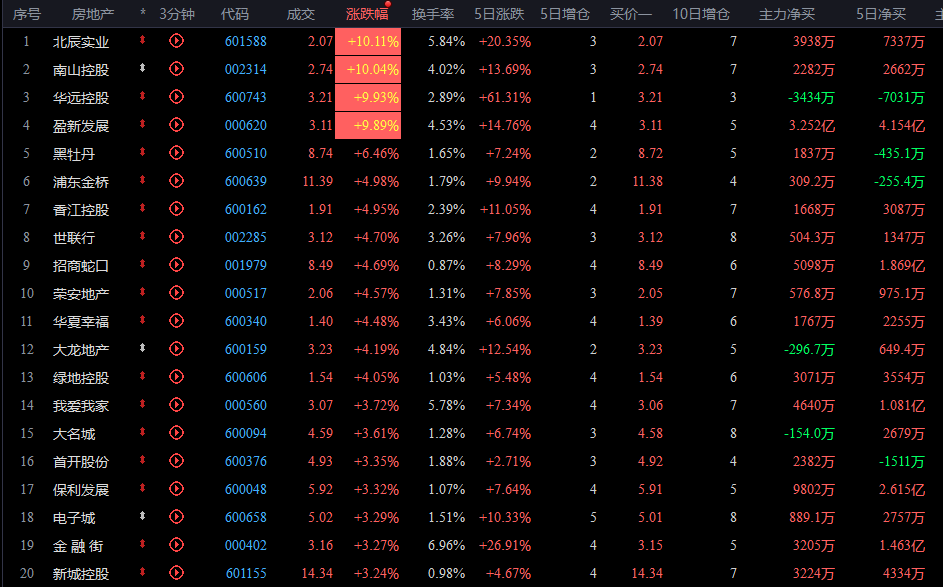943x587 pixels.
Task: Sort by 涨跌幅 column header
Action: click(x=367, y=14)
